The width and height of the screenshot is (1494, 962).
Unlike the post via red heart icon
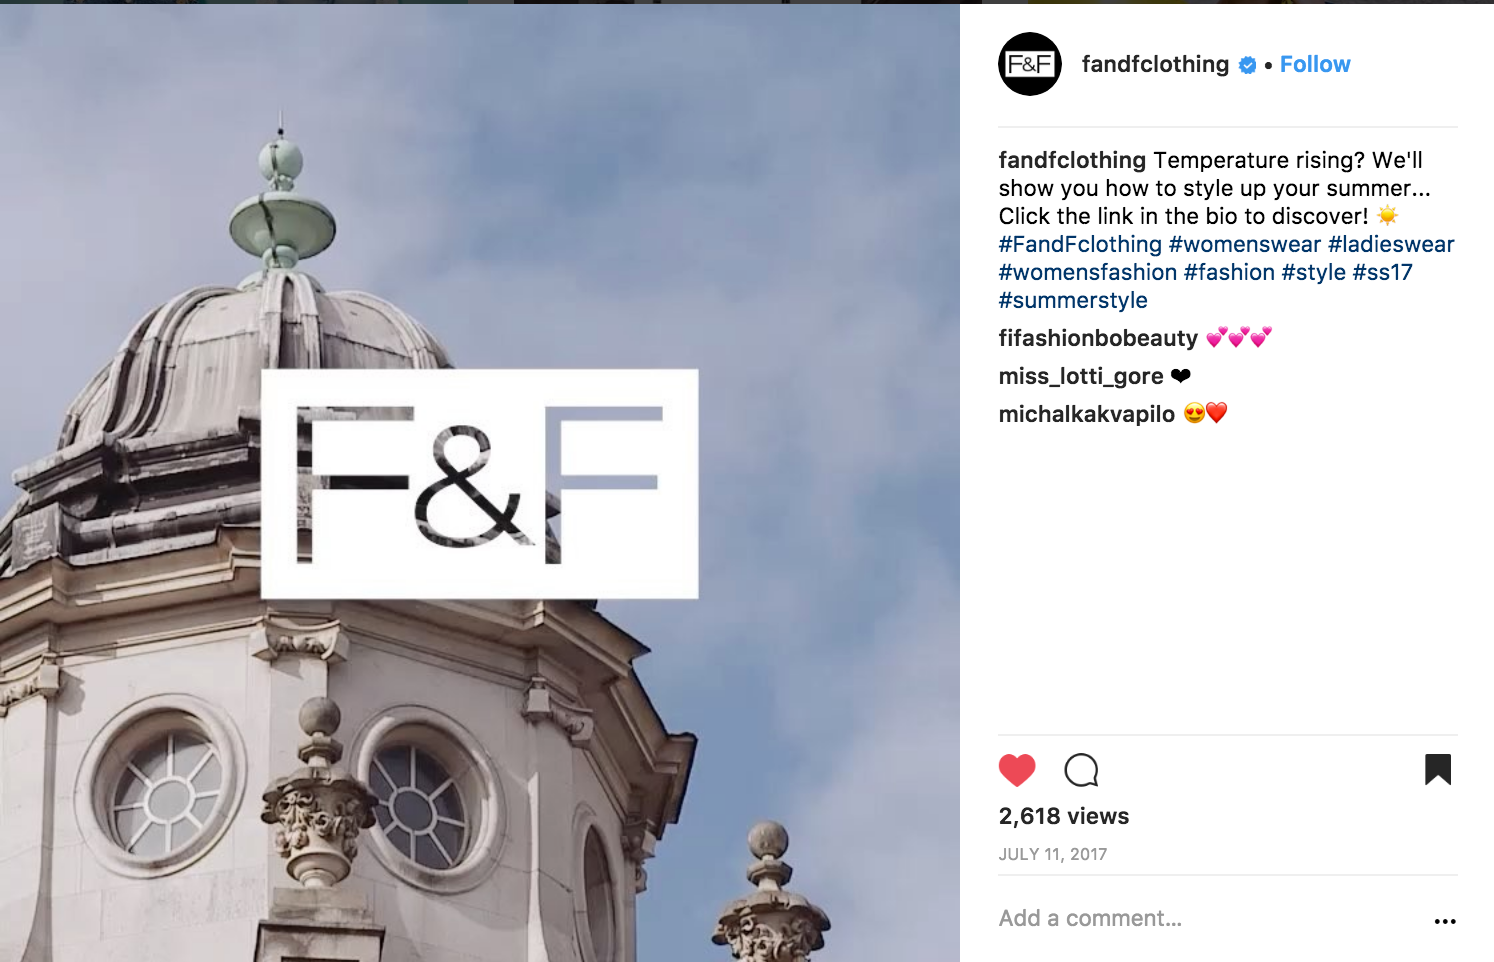(x=1017, y=770)
